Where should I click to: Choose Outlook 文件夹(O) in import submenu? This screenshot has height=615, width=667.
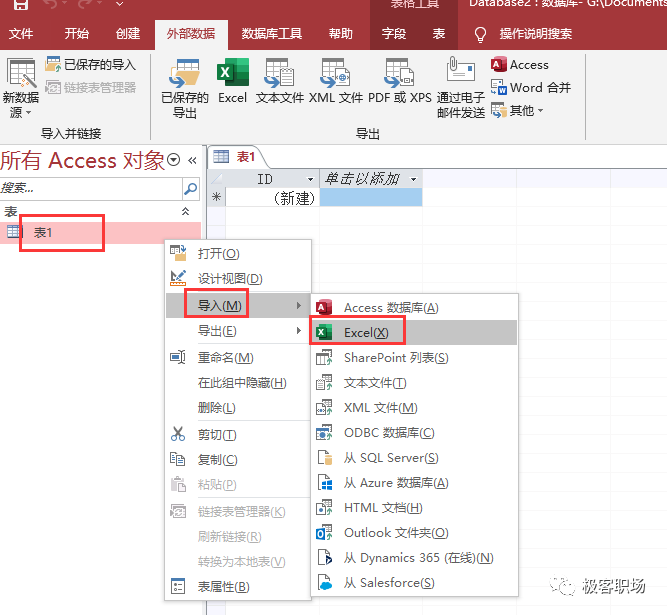click(x=414, y=533)
